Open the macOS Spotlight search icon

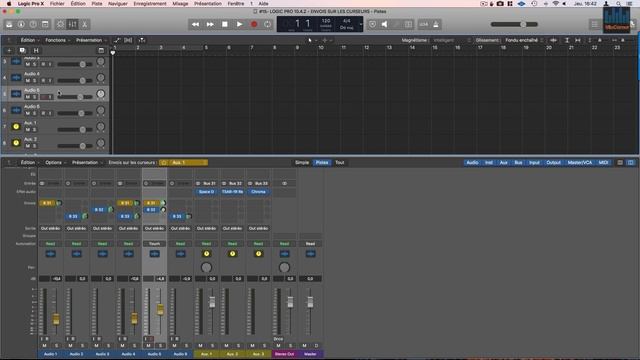[619, 3]
